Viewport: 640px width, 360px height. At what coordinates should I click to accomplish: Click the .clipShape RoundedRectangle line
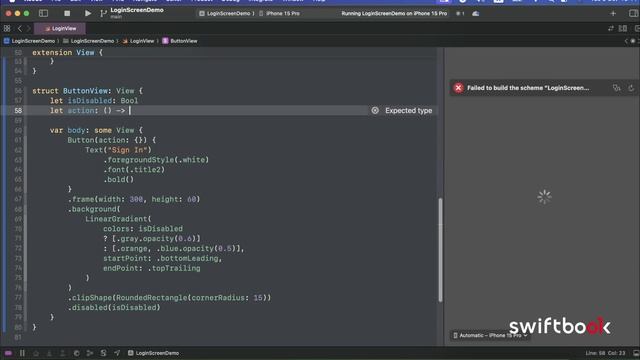click(169, 298)
